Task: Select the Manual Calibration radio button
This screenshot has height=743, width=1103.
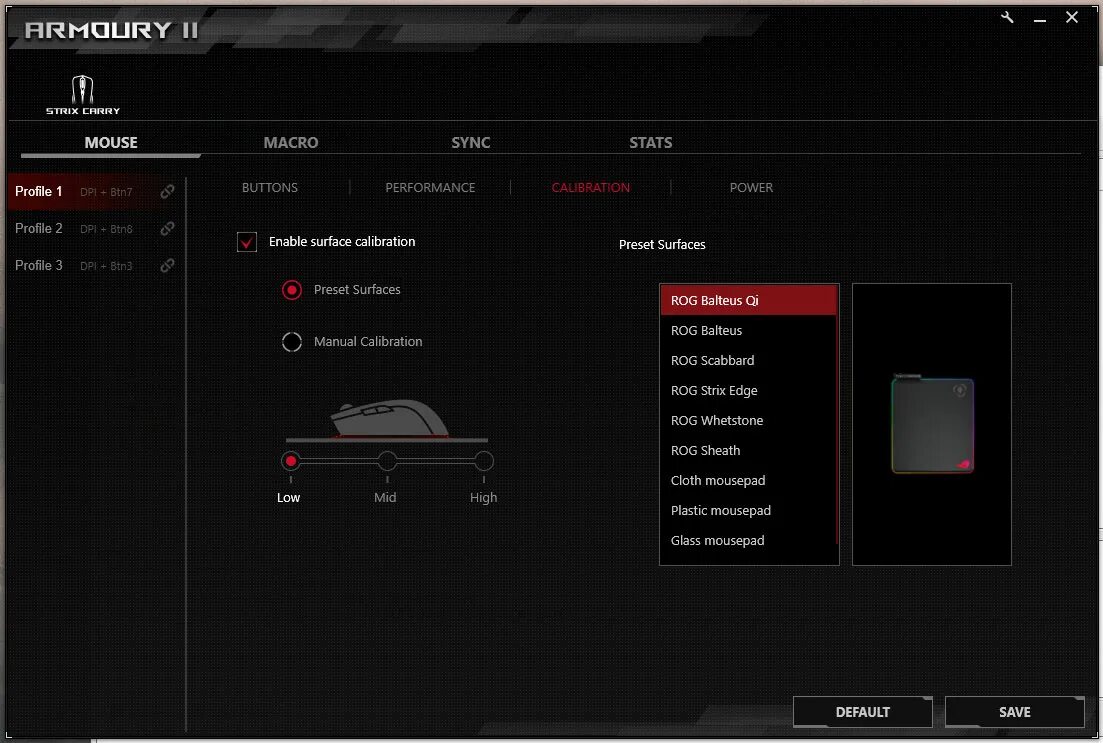Action: pos(292,342)
